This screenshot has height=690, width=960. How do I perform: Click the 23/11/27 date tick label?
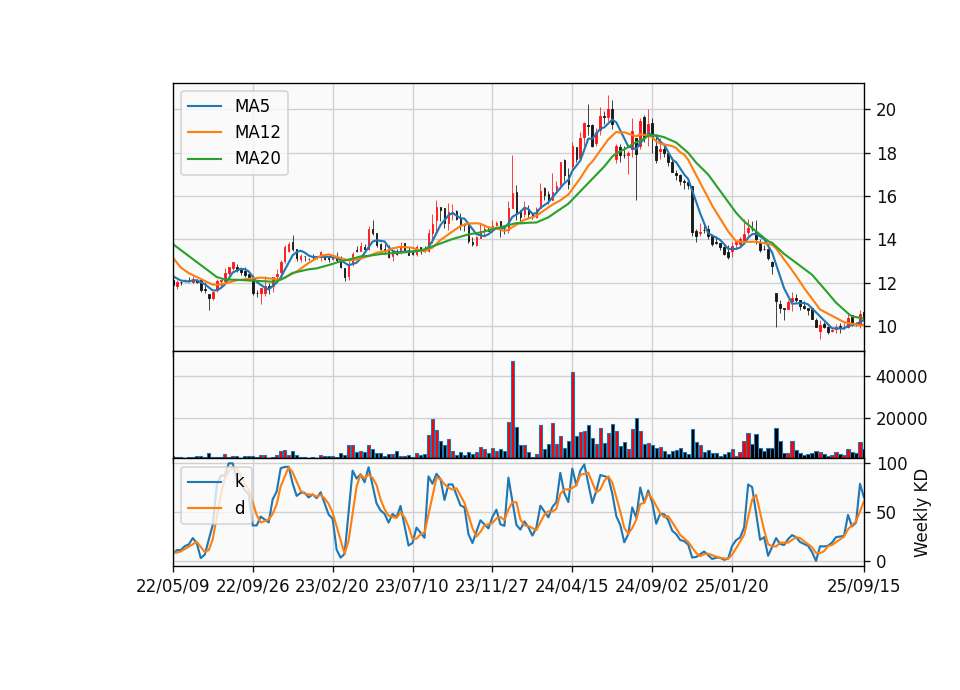click(492, 587)
